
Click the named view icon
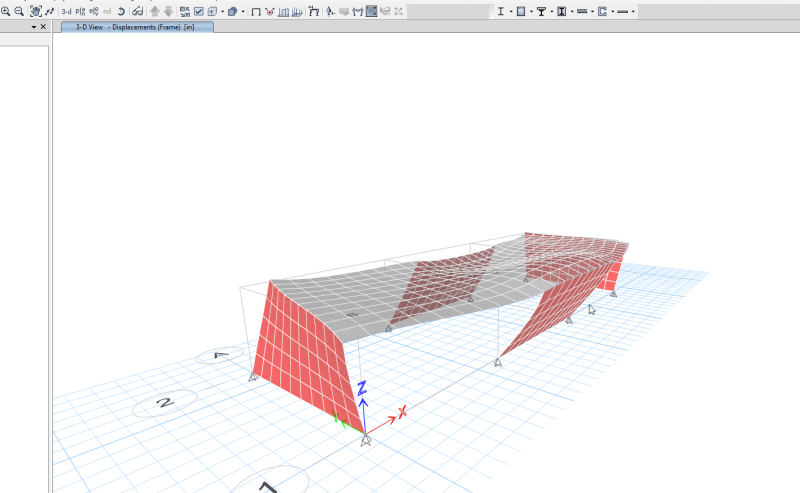tap(212, 11)
